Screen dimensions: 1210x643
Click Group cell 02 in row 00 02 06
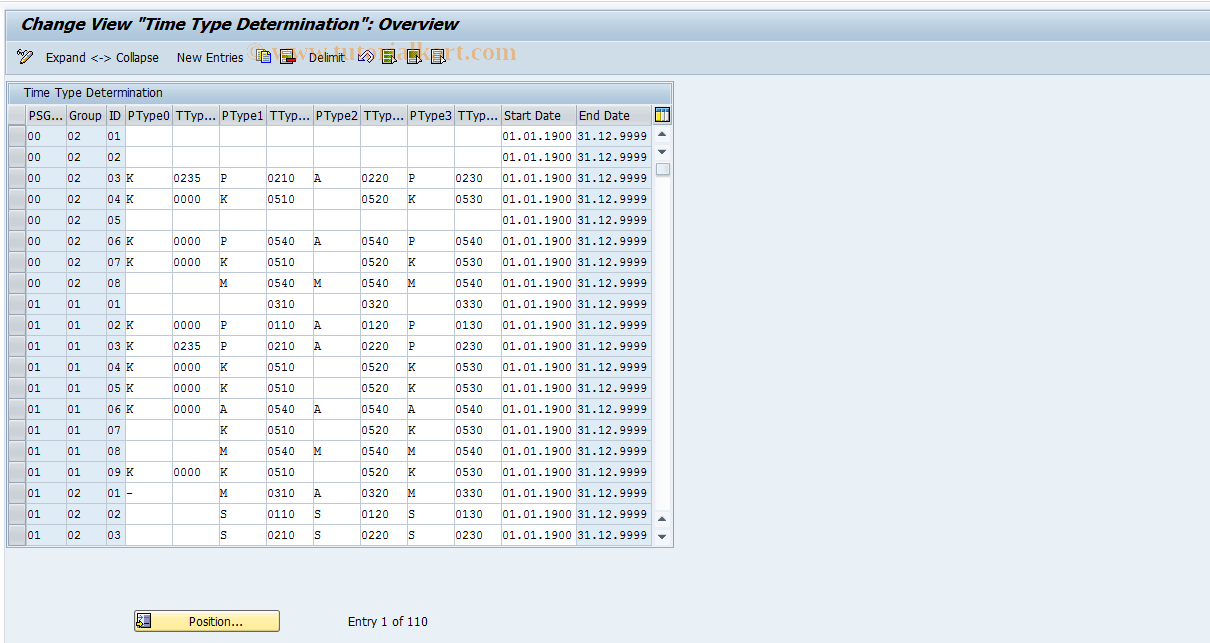(85, 241)
